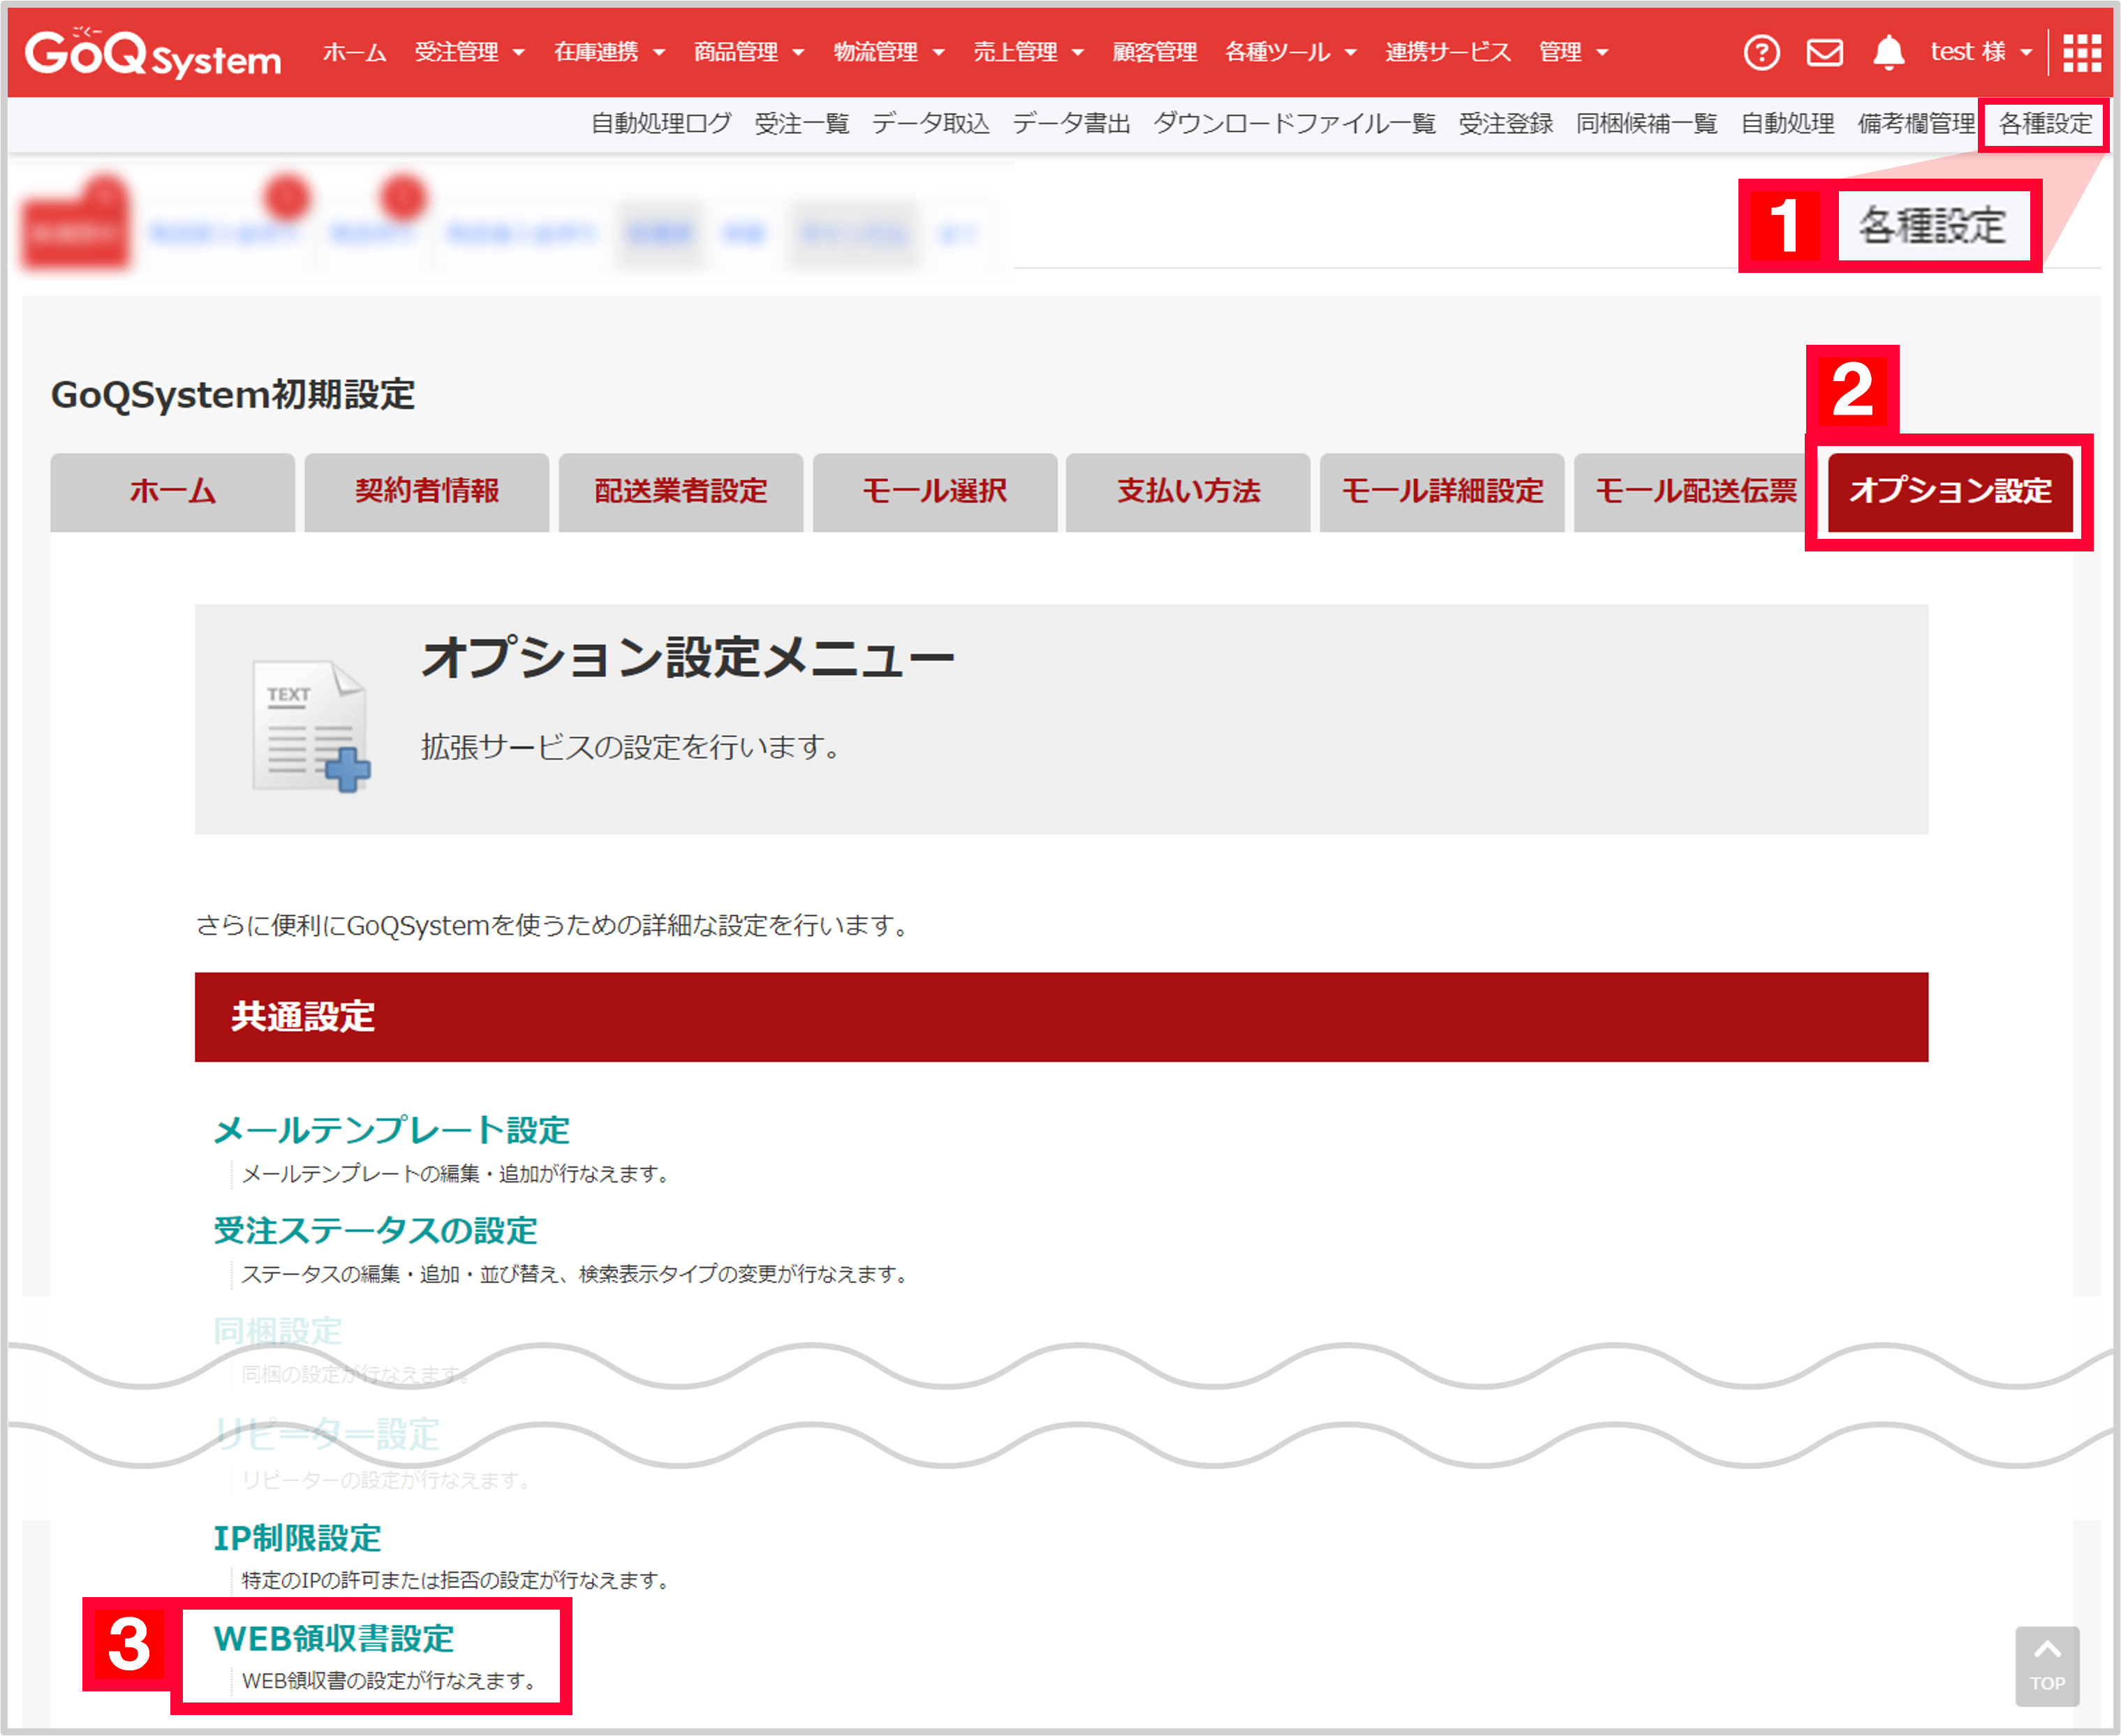The width and height of the screenshot is (2121, 1736).
Task: Open 連携サービス in top navigation
Action: coord(1447,52)
